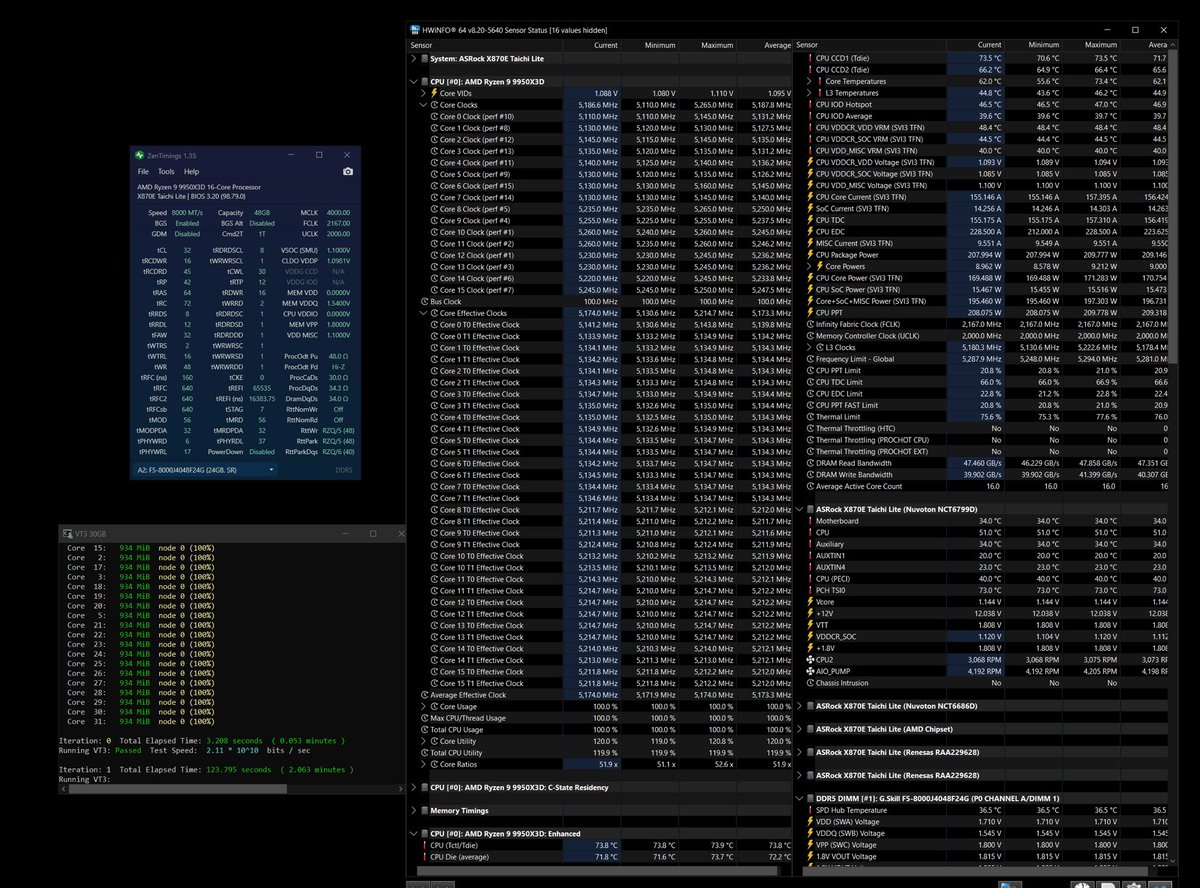The height and width of the screenshot is (888, 1200).
Task: Select the Core VIDs lightning bolt icon
Action: [432, 93]
